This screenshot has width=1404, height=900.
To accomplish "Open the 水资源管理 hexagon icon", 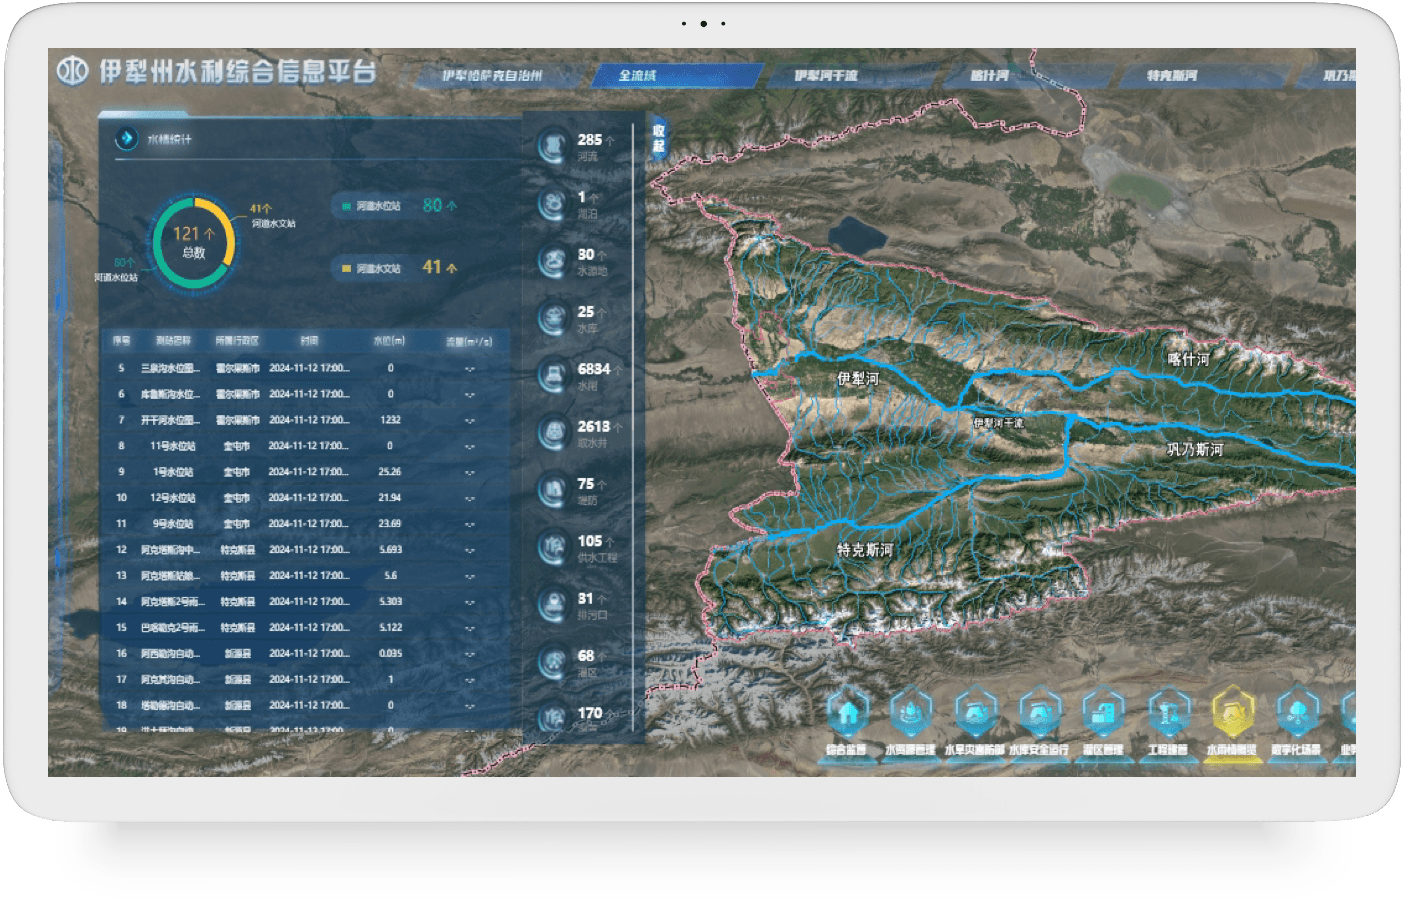I will [911, 714].
